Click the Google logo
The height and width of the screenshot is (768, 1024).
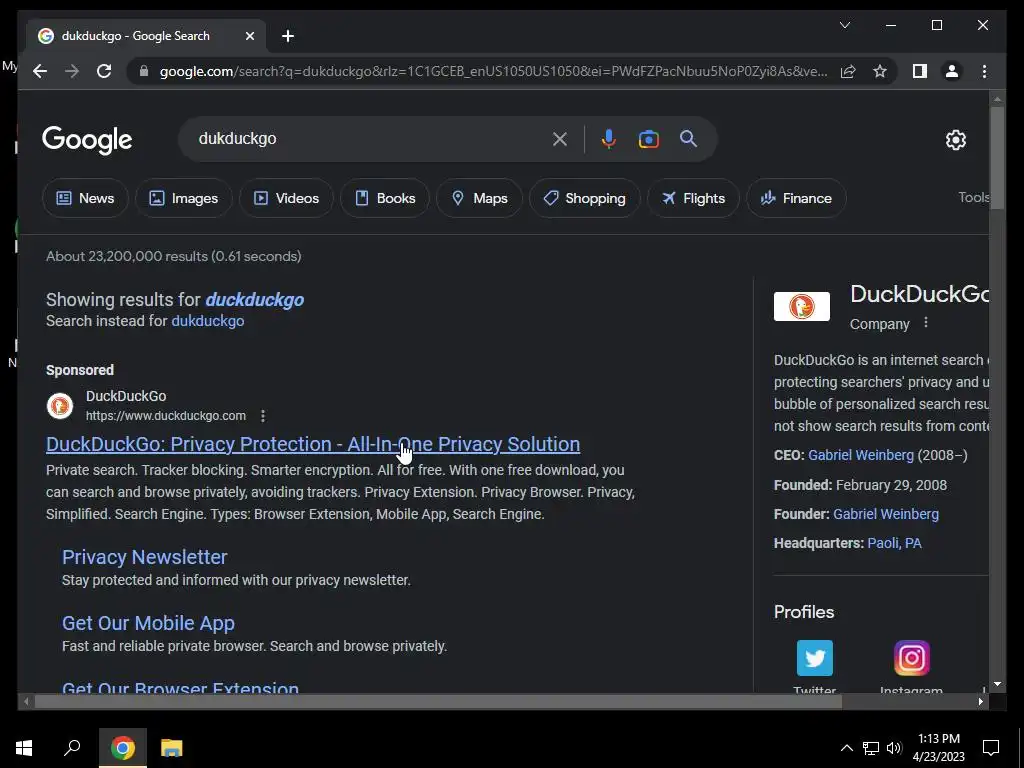pyautogui.click(x=87, y=140)
